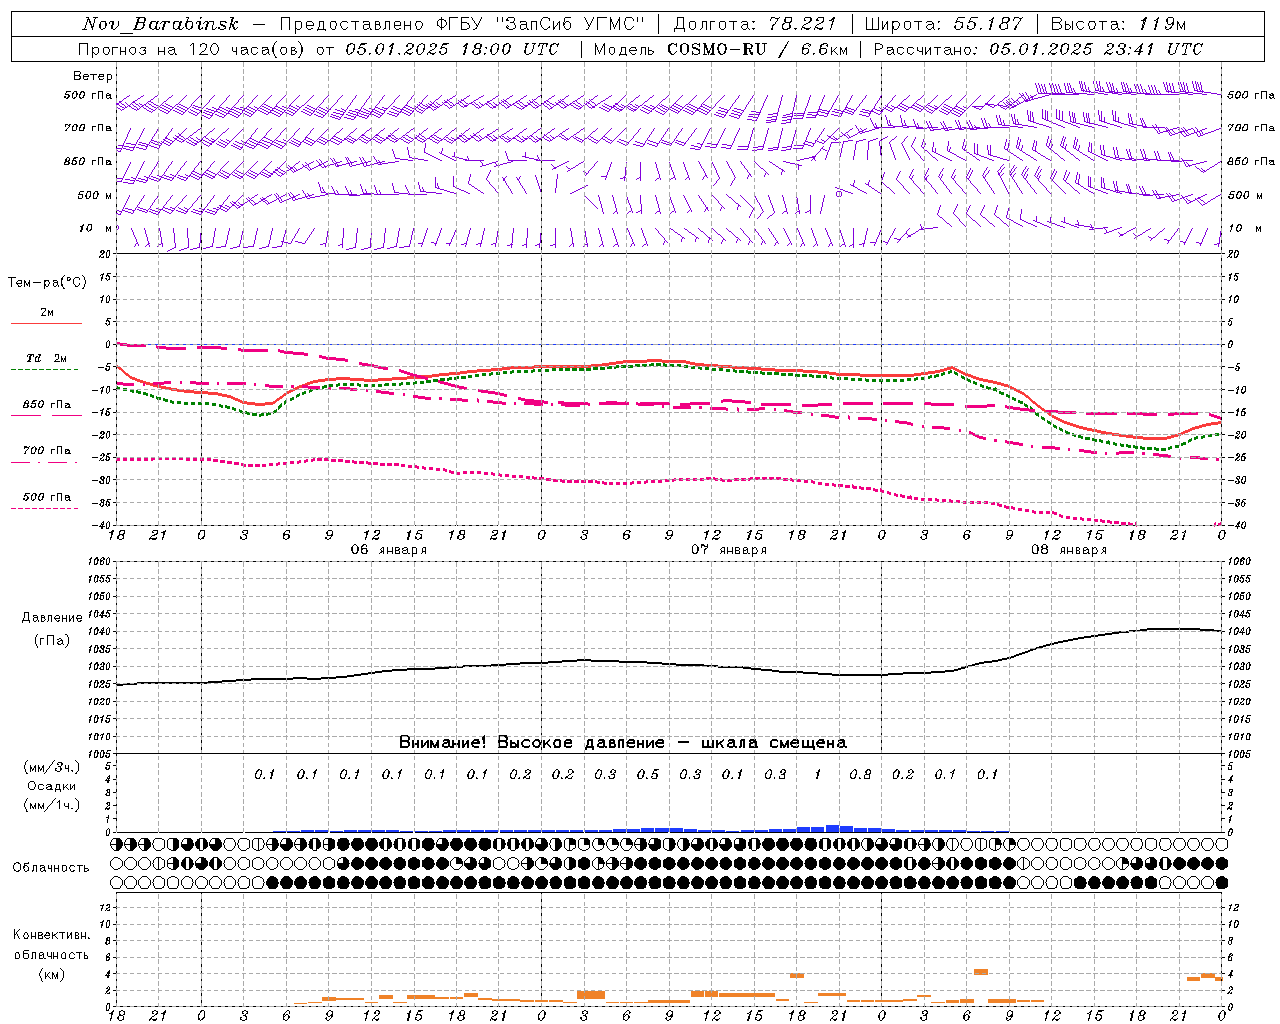Click the precipitation amount value 1
Image resolution: width=1280 pixels, height=1024 pixels.
818,775
